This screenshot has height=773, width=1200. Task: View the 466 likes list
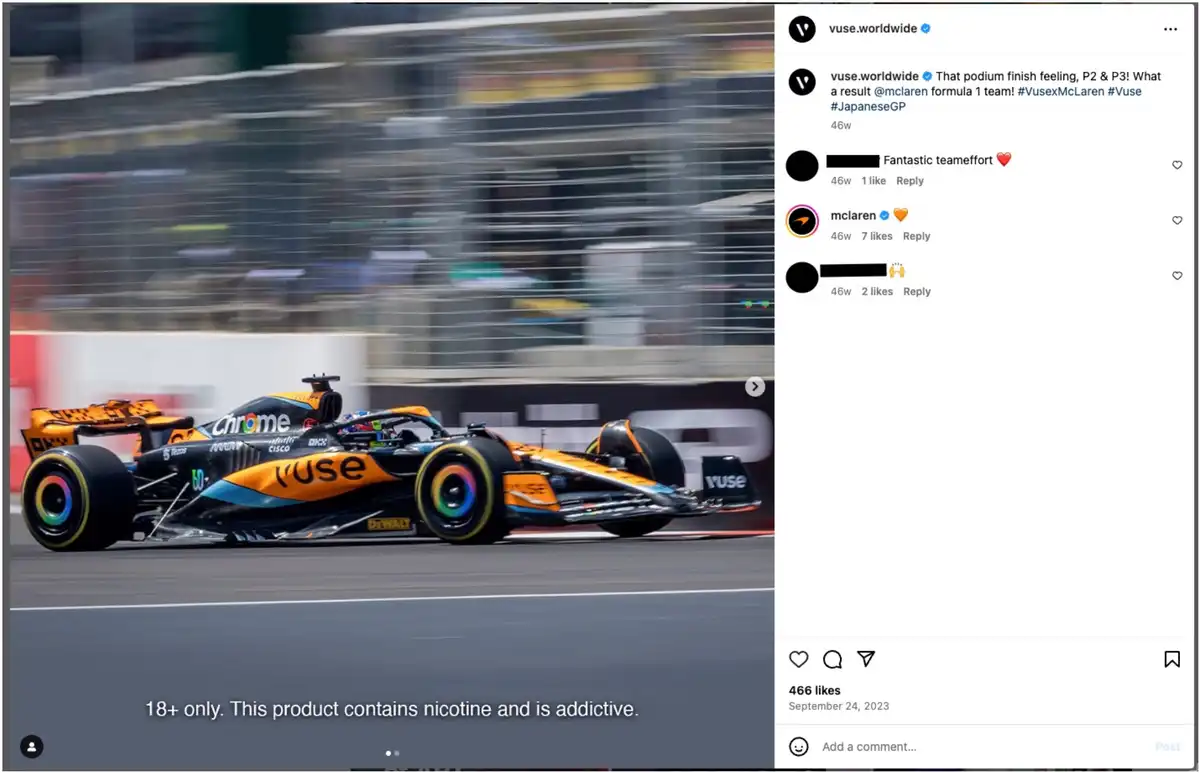814,690
